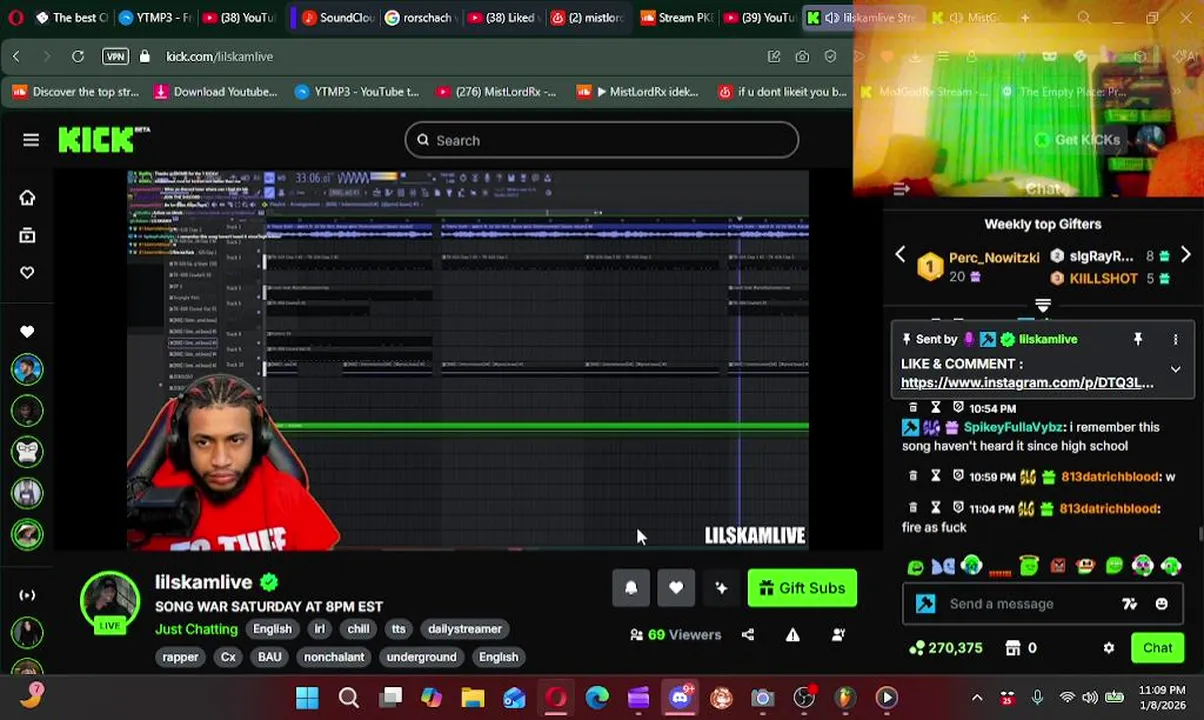Screen dimensions: 1204x720
Task: Open the emote picker smiley icon
Action: pyautogui.click(x=1161, y=604)
